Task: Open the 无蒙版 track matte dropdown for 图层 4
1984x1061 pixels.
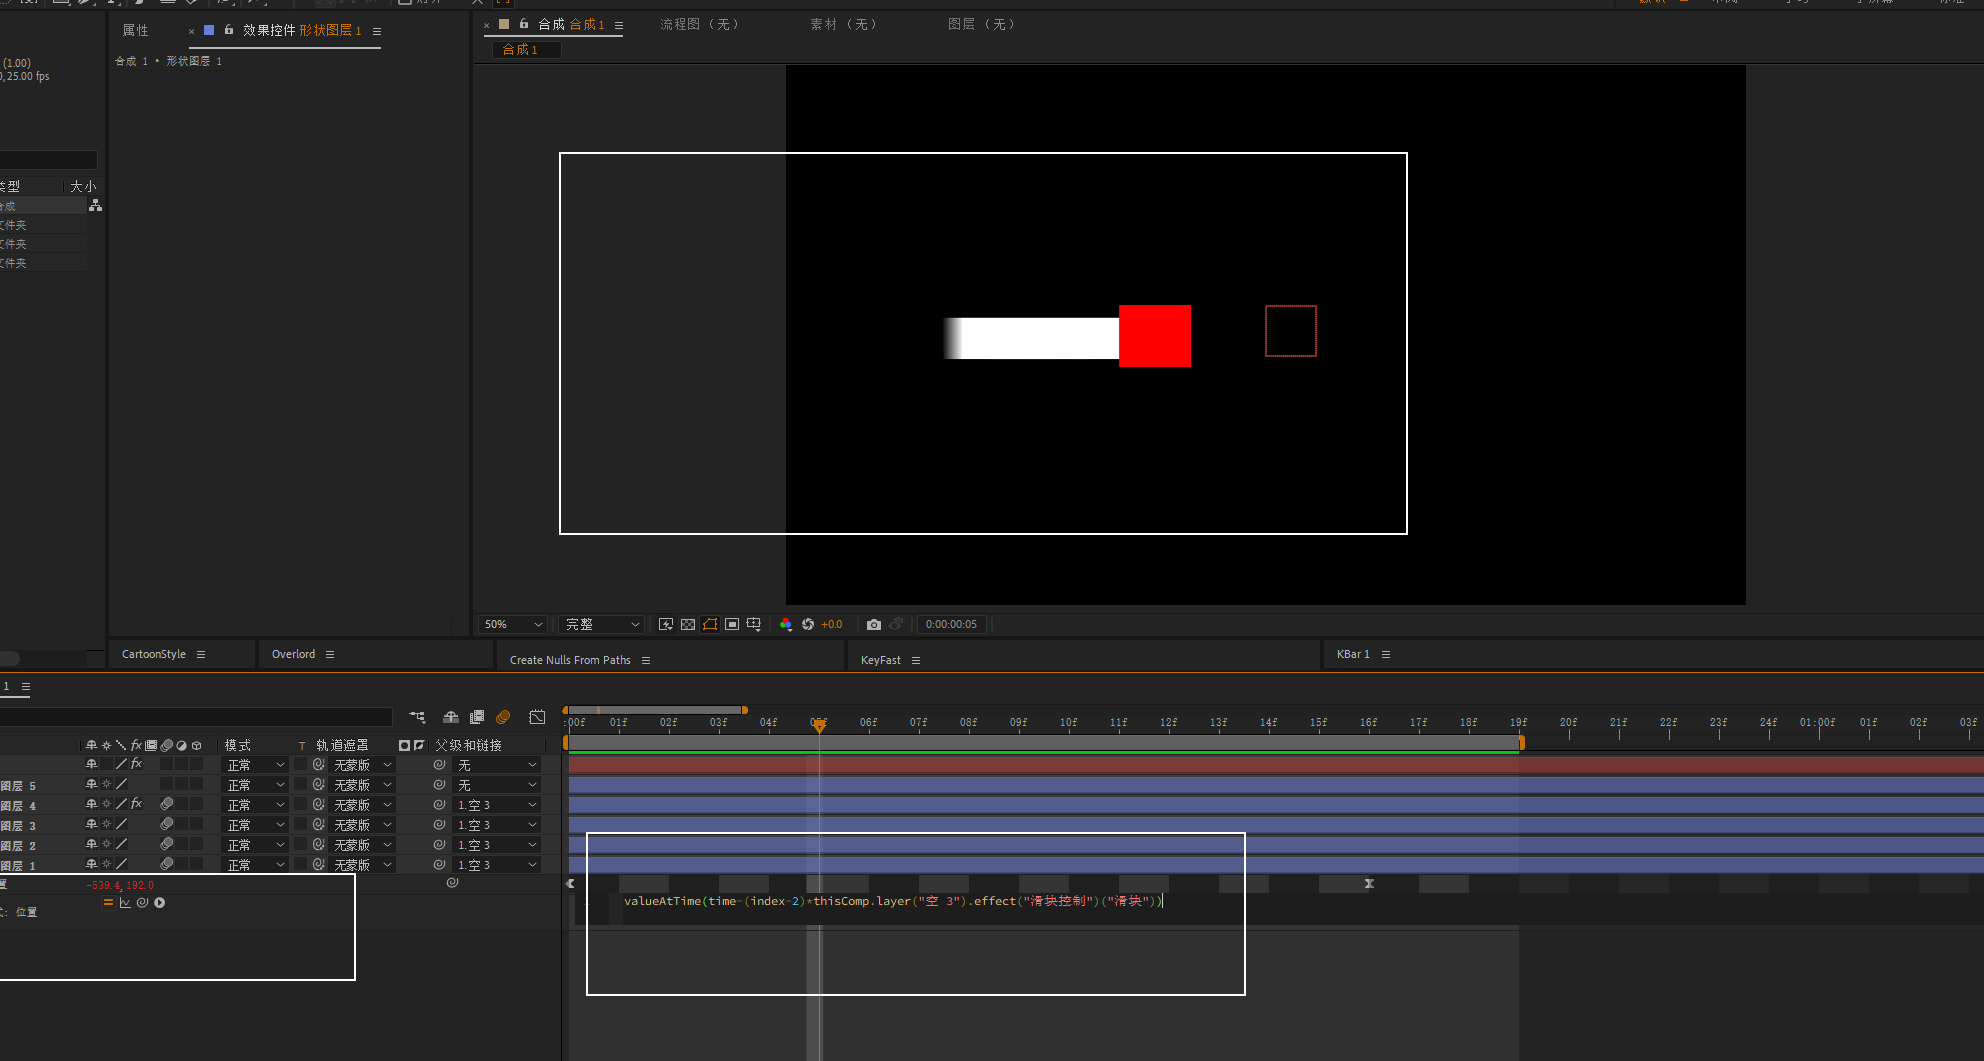Action: [x=362, y=805]
